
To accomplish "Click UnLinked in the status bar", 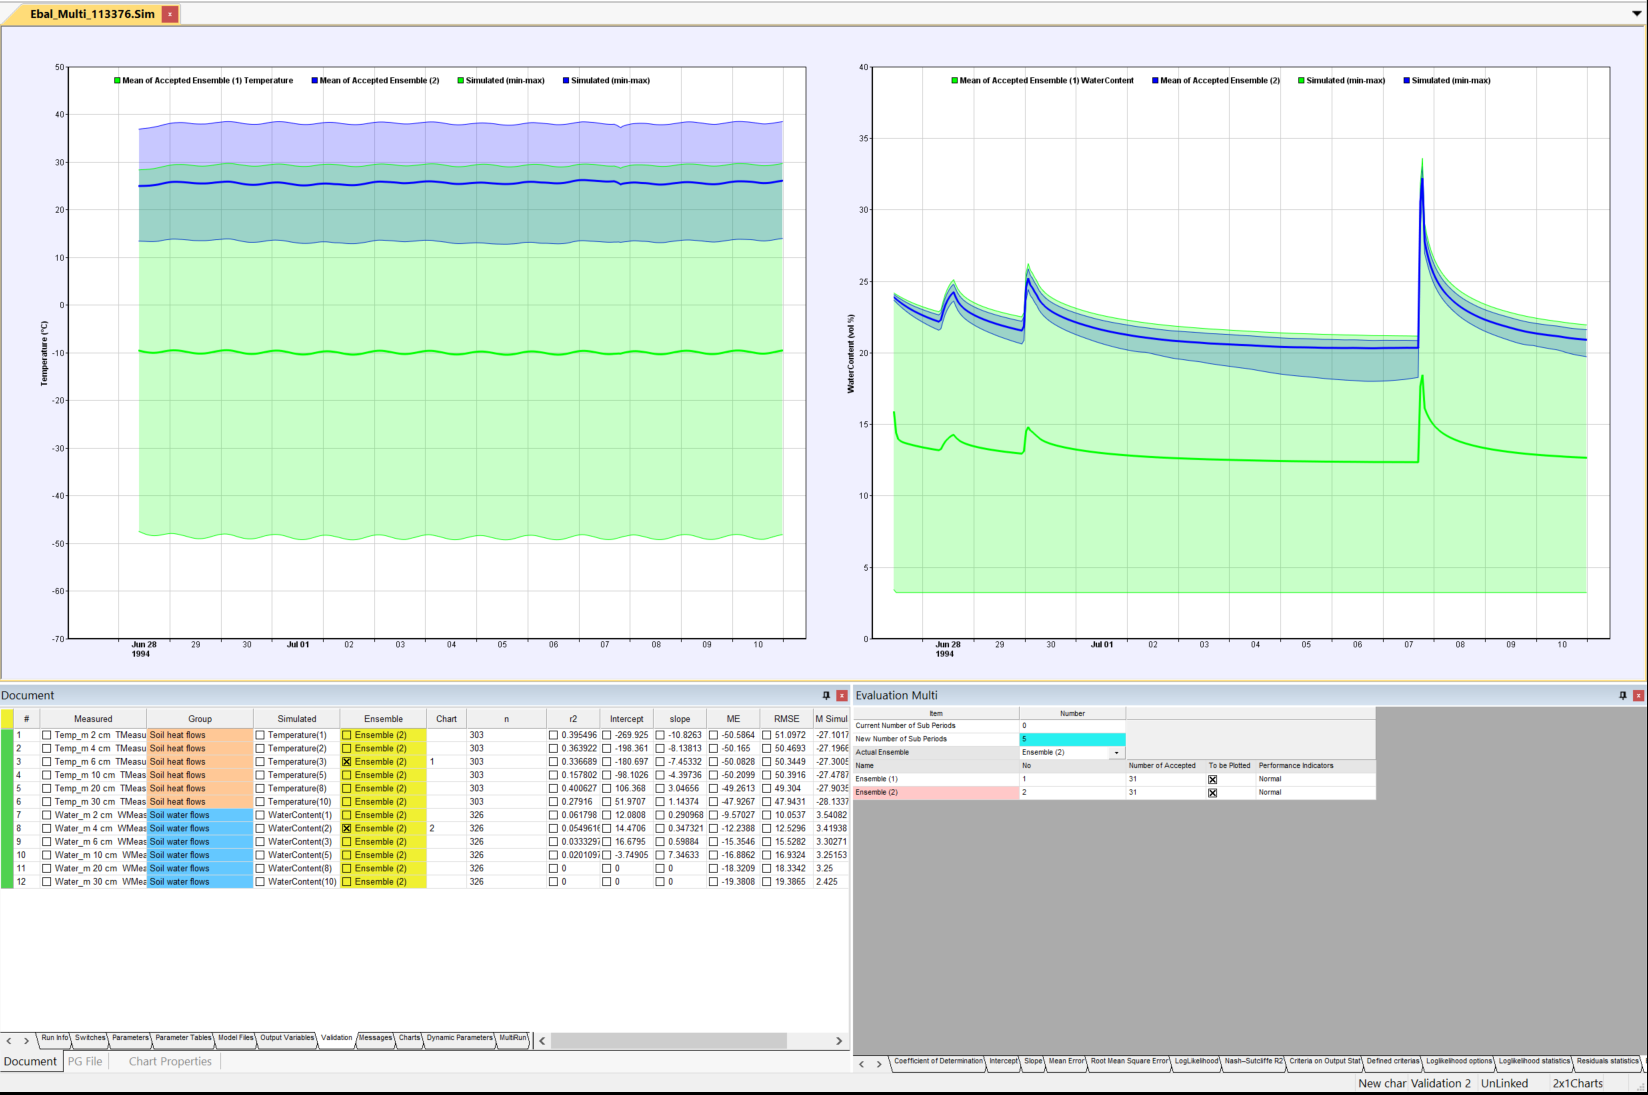I will 1504,1084.
